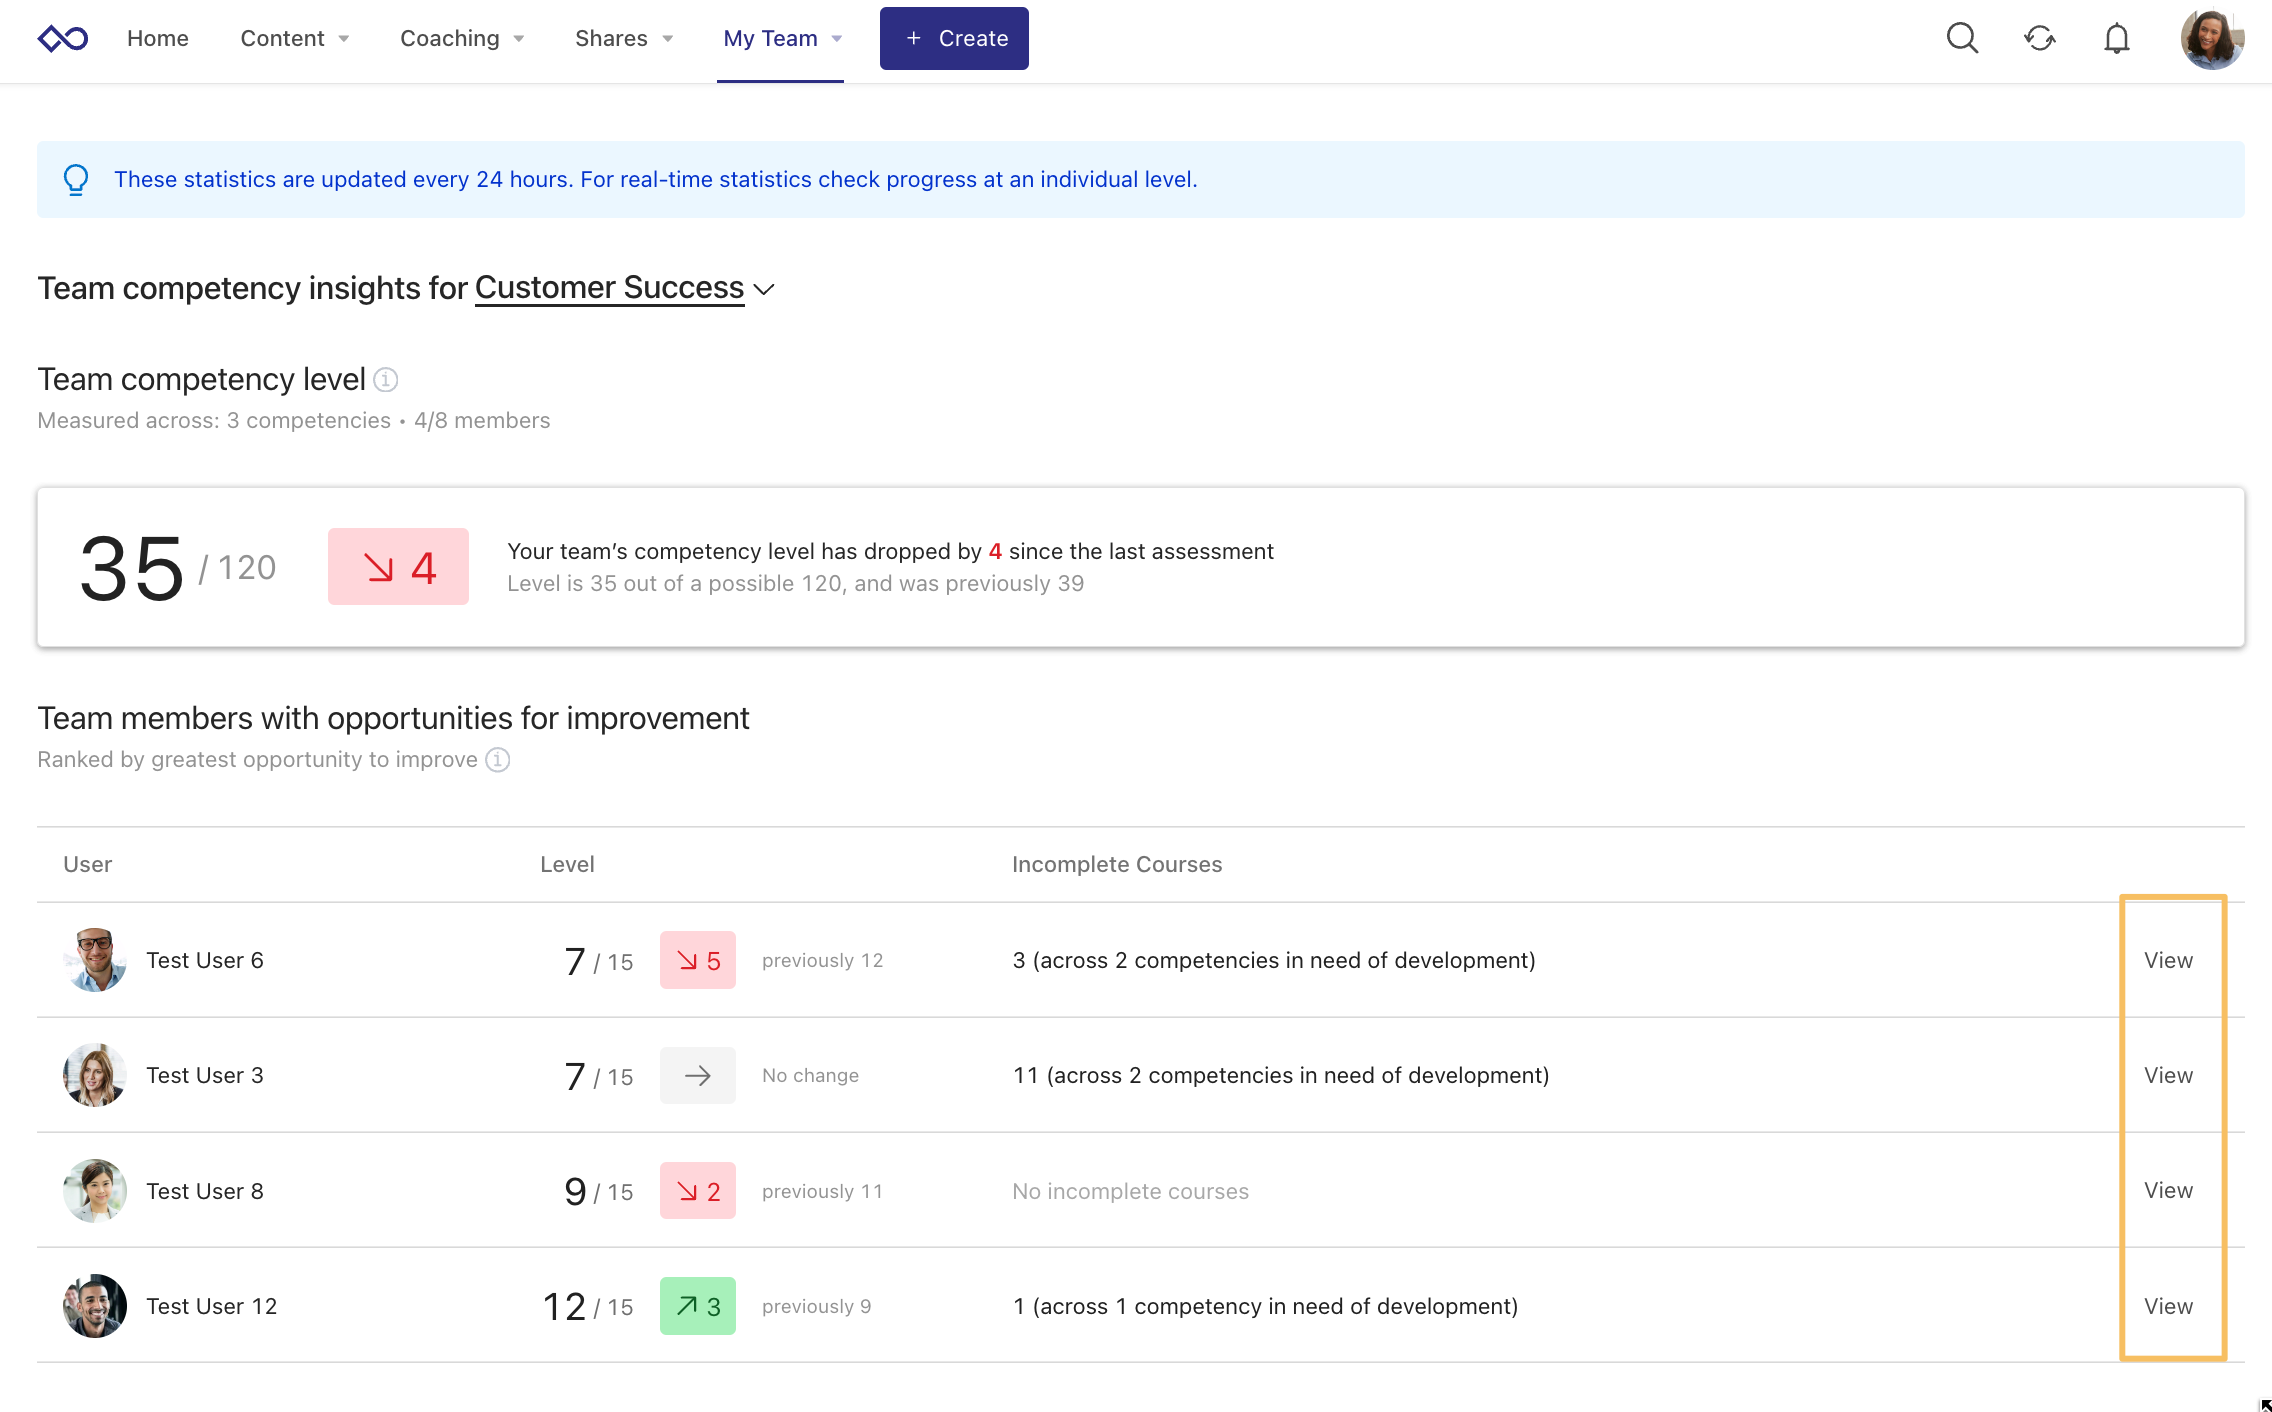Viewport: 2272px width, 1412px height.
Task: Click the Test User 6 name
Action: coord(205,960)
